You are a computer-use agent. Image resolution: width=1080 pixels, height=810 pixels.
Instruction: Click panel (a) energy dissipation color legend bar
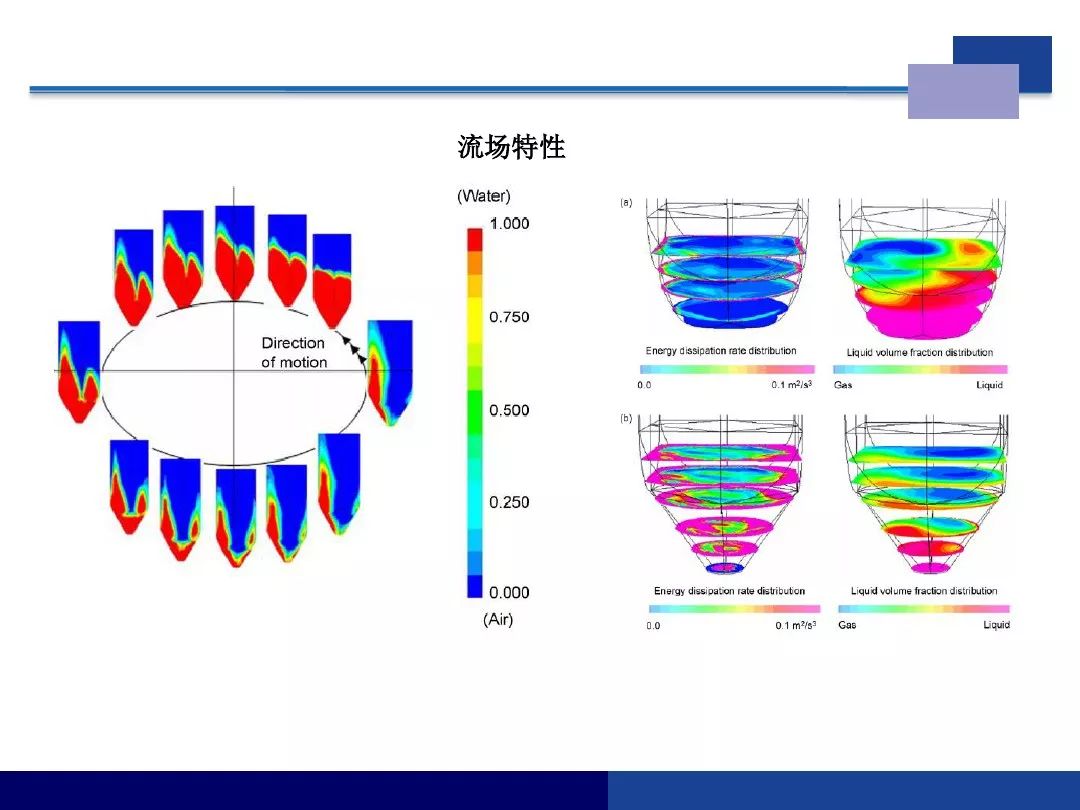point(727,369)
